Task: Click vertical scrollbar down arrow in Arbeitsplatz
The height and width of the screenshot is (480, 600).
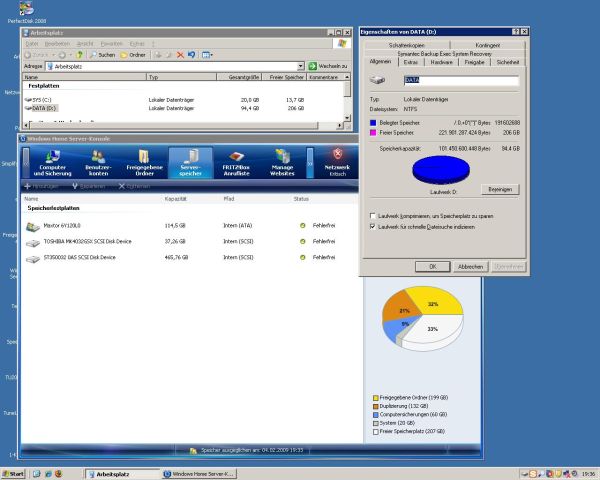Action: [347, 118]
